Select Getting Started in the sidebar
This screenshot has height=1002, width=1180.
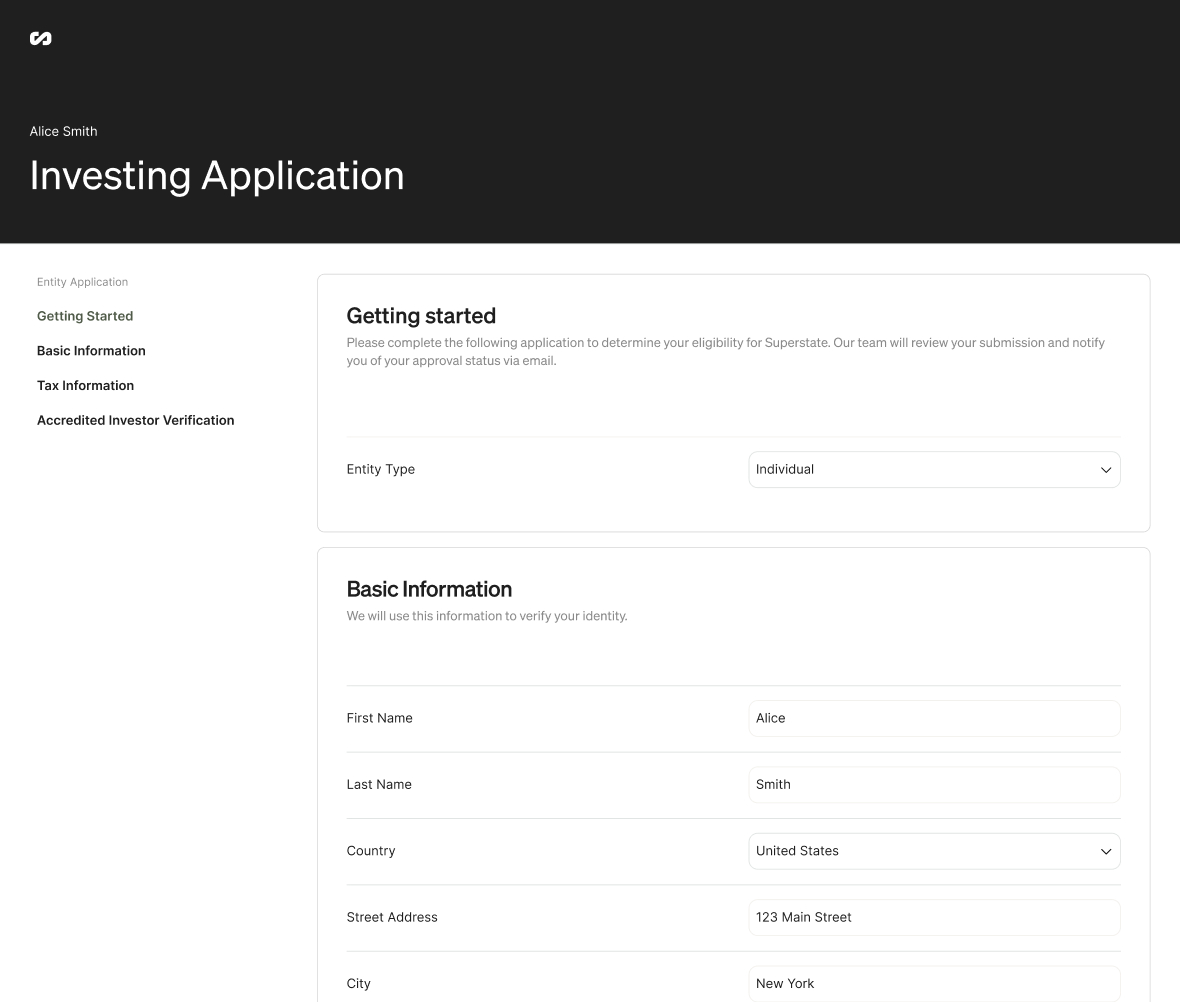point(85,316)
